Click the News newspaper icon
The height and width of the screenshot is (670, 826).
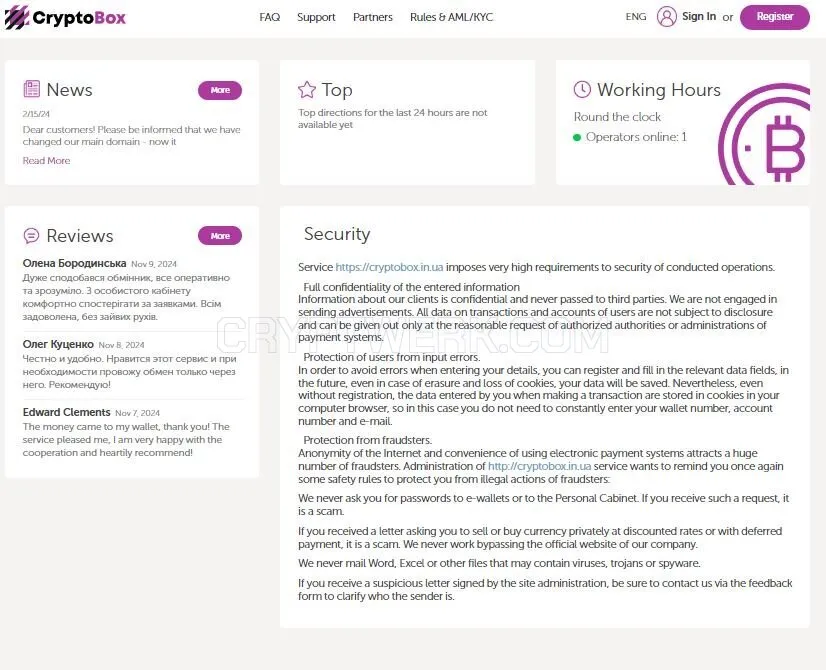point(32,89)
